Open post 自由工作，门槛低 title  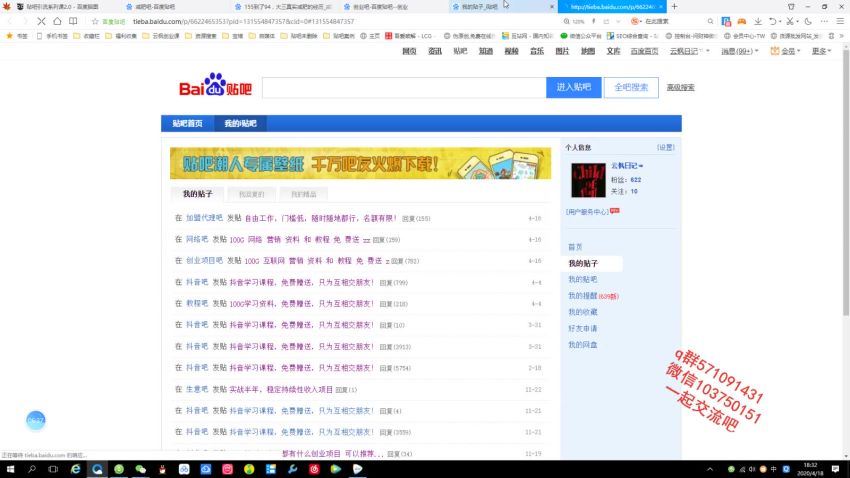coord(321,218)
